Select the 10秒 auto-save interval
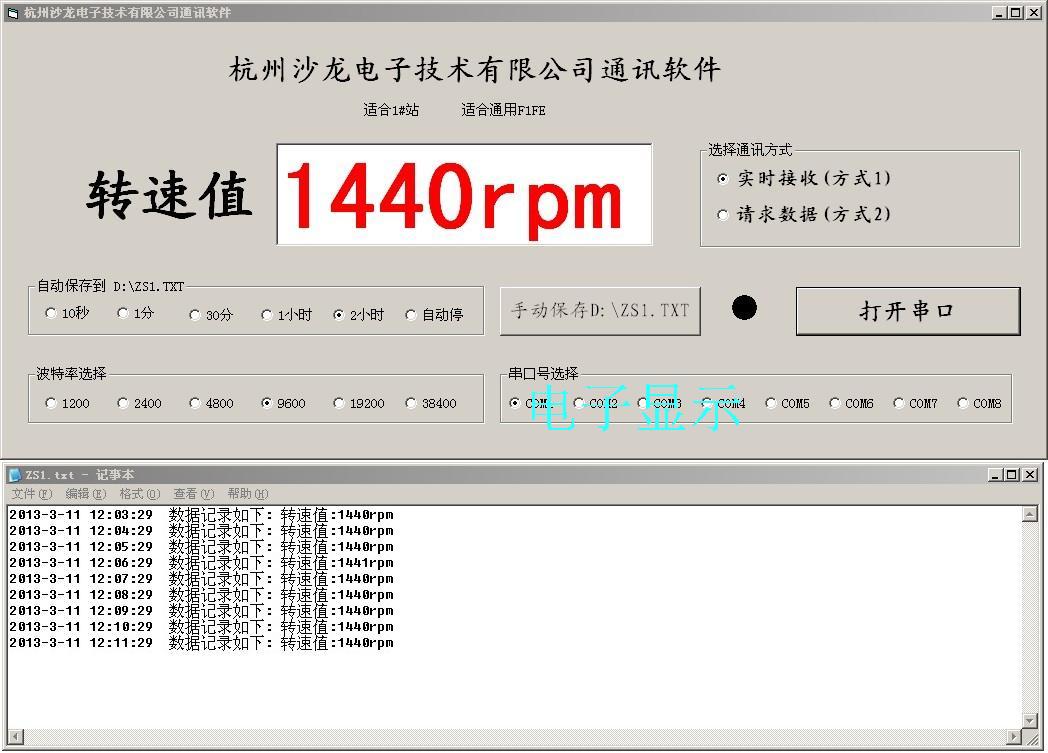The width and height of the screenshot is (1048, 753). click(50, 313)
